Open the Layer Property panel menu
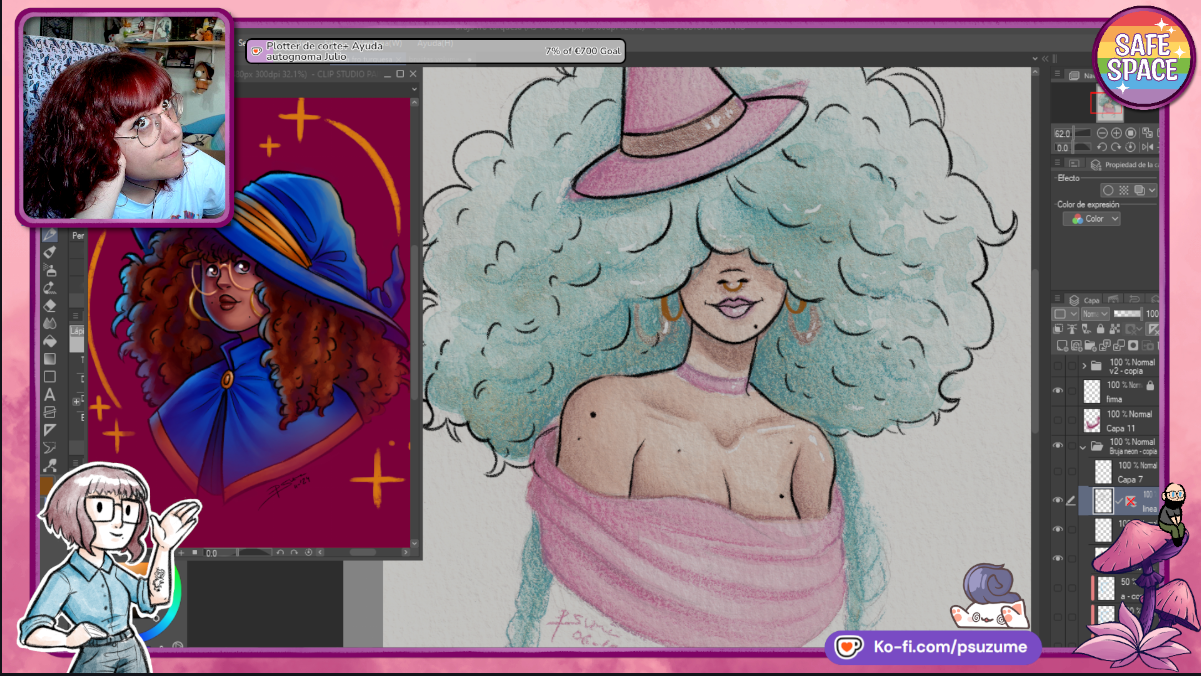 [x=1058, y=162]
